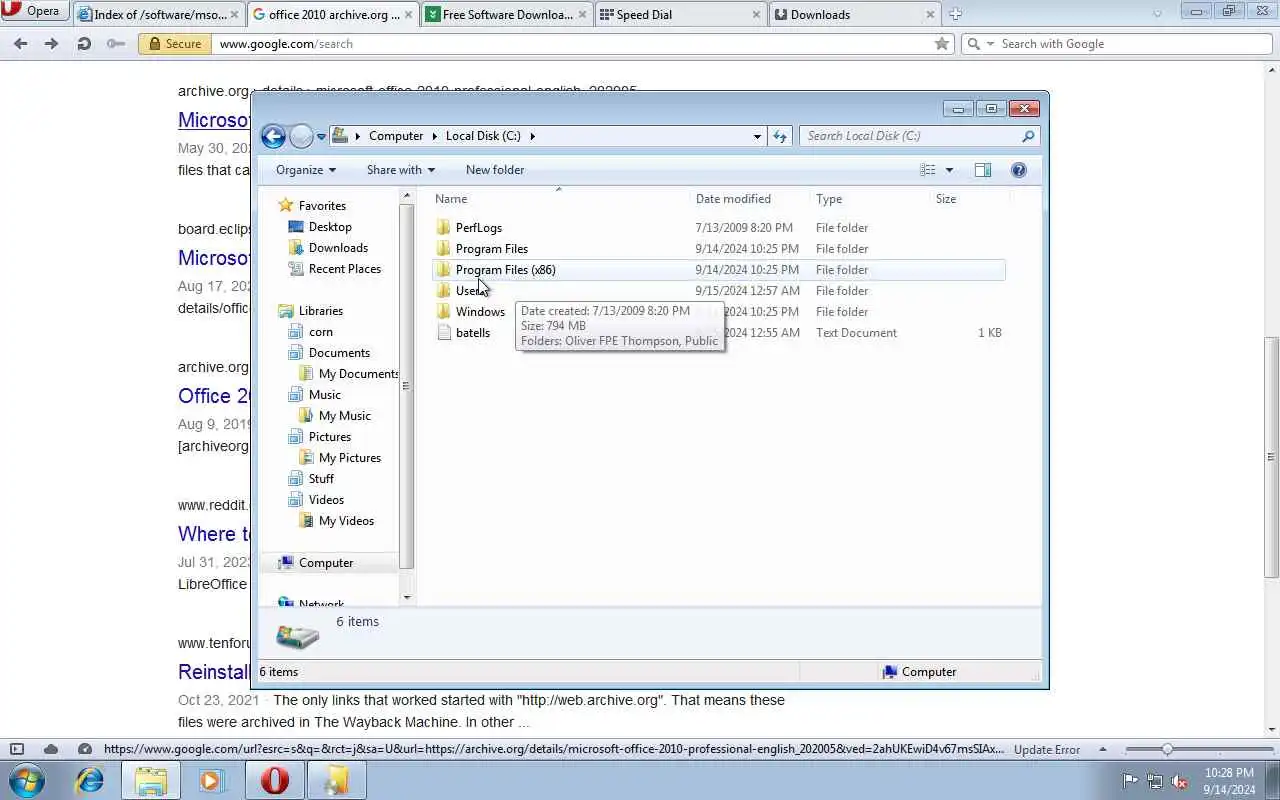Click the Explorer address bar refresh button

click(x=780, y=136)
